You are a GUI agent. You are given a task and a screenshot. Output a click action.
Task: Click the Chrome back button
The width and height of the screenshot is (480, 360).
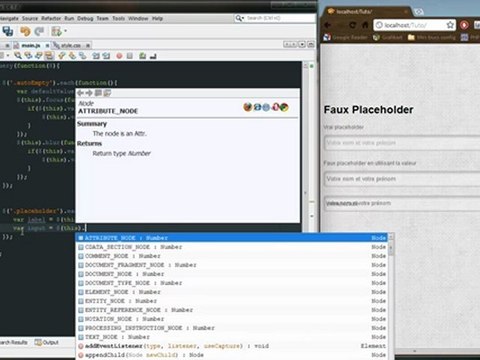[328, 25]
